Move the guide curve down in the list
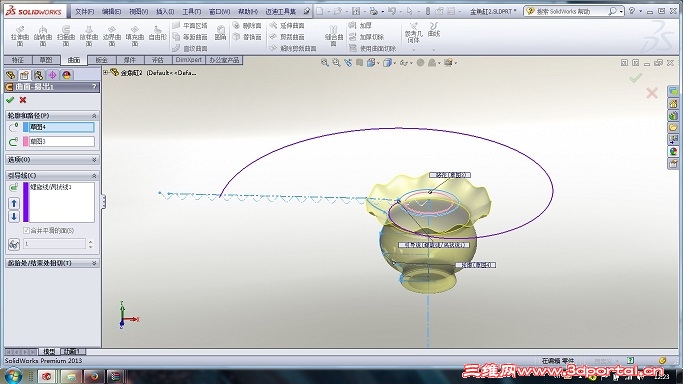The width and height of the screenshot is (683, 384). [x=14, y=216]
